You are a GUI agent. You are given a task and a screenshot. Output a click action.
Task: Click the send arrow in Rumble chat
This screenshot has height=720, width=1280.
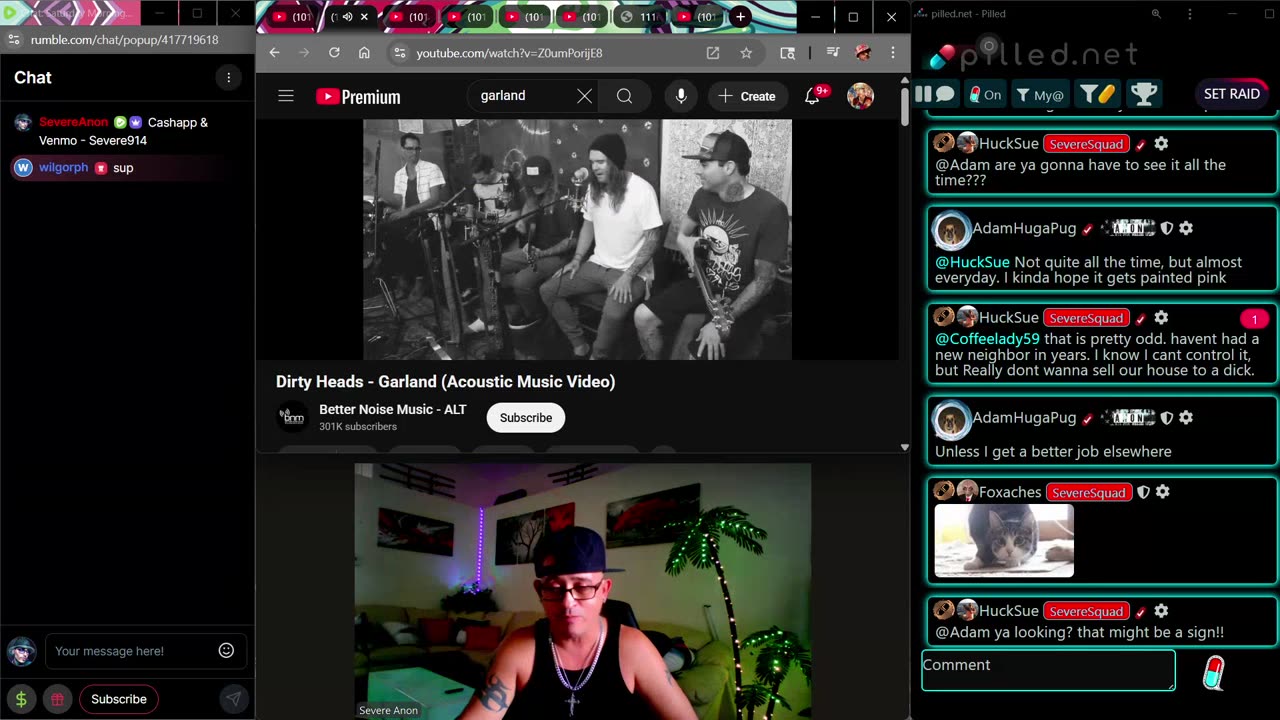click(x=233, y=699)
